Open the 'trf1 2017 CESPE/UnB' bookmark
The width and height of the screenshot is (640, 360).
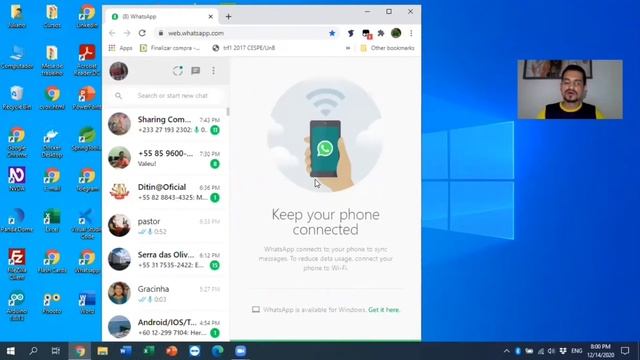[244, 48]
